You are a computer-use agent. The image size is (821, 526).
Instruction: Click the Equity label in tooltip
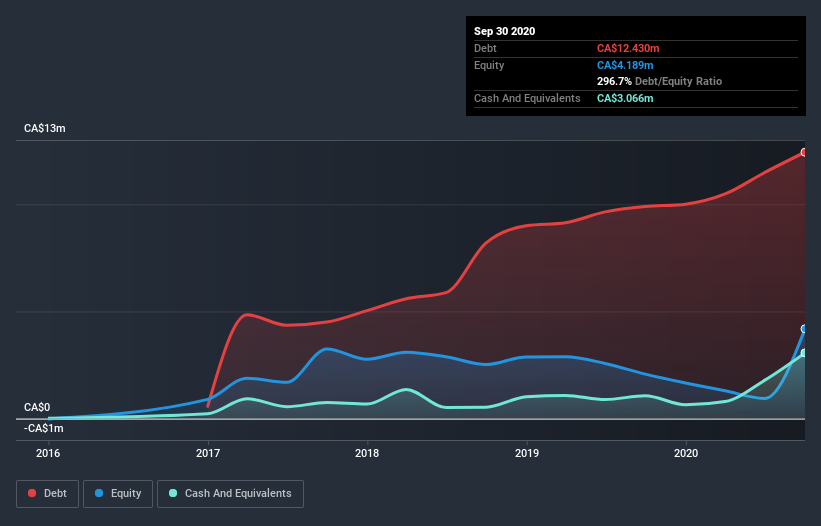(489, 65)
